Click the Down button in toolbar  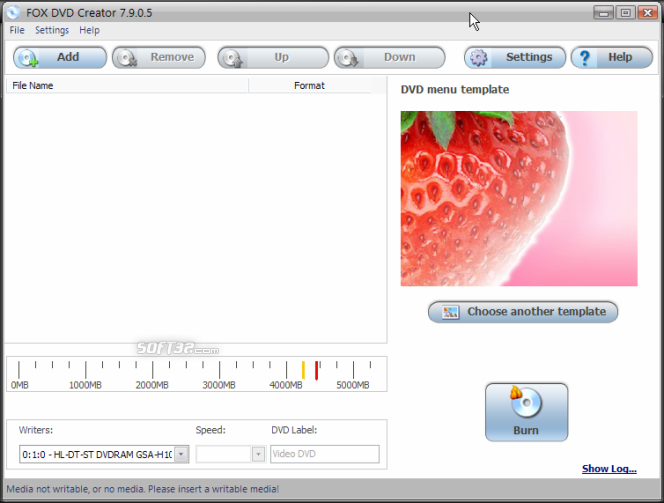[x=390, y=57]
